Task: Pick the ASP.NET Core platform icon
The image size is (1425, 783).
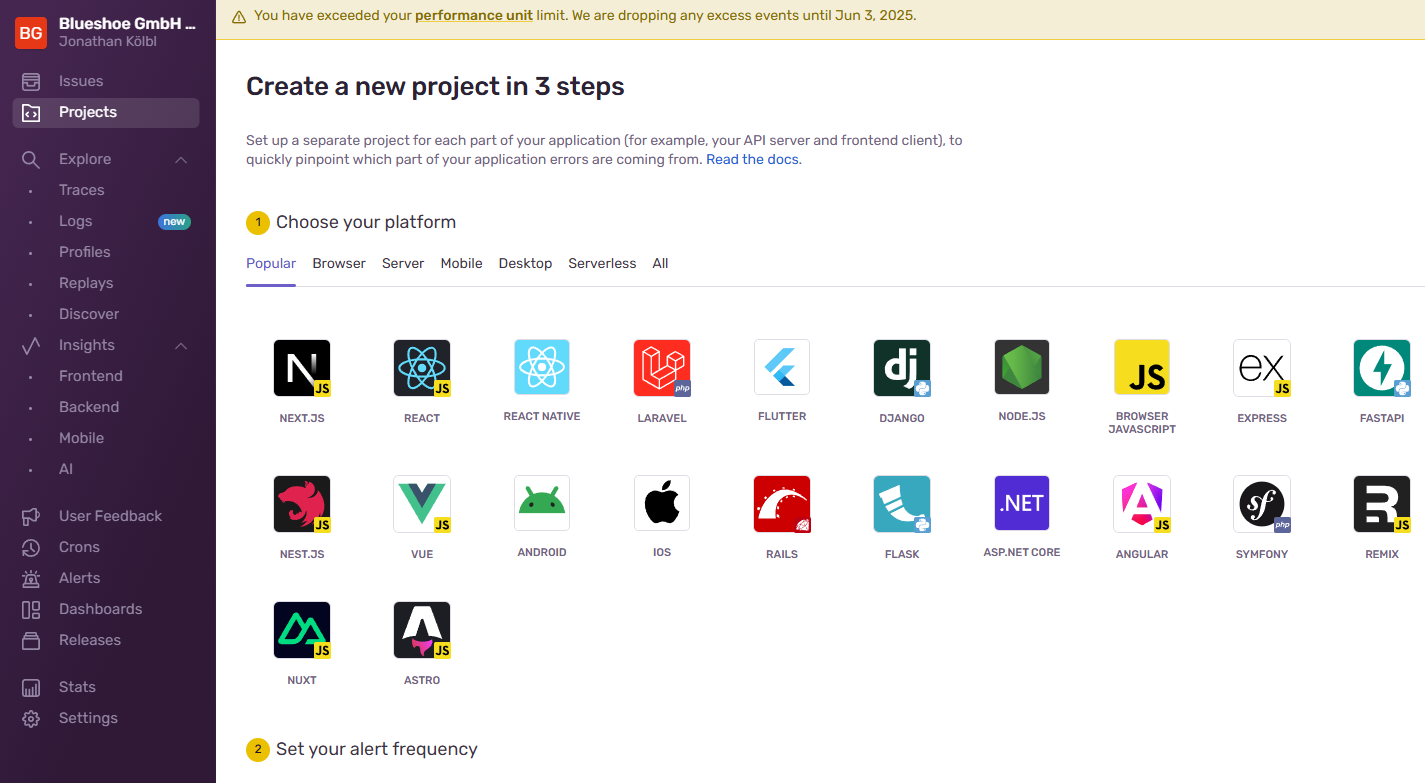Action: (x=1021, y=503)
